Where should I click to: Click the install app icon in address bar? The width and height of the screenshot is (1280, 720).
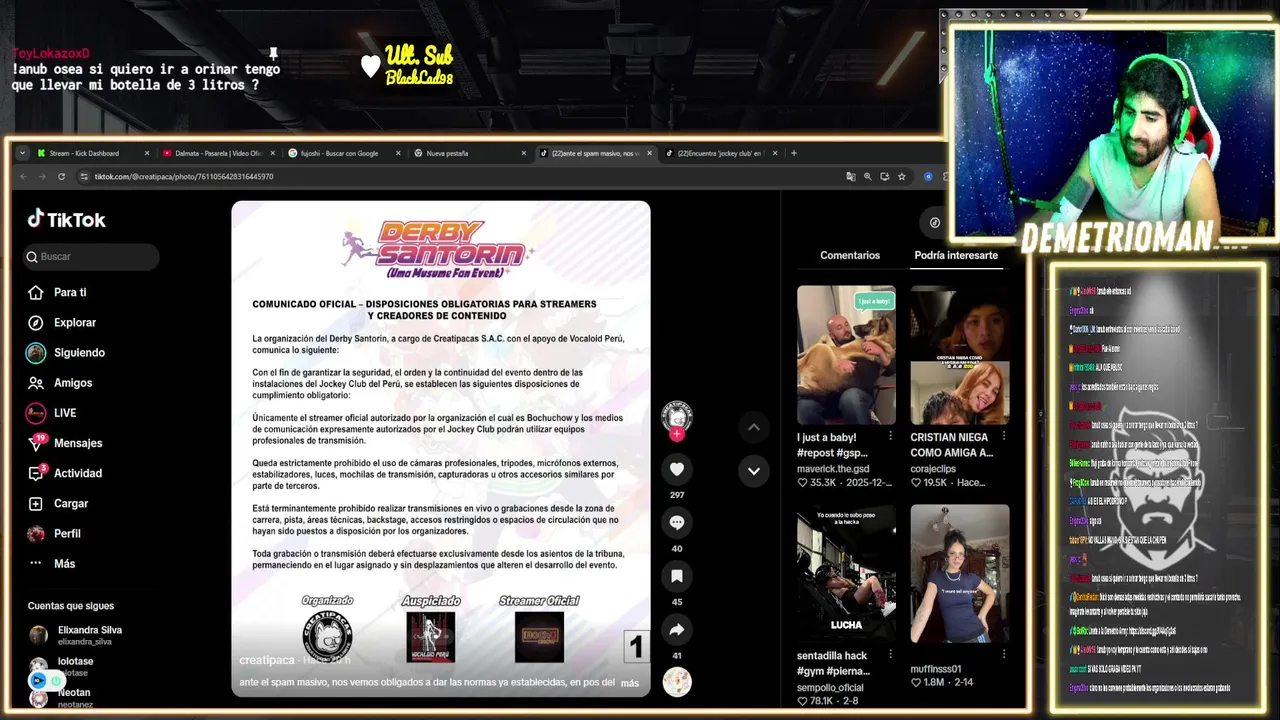pos(885,176)
